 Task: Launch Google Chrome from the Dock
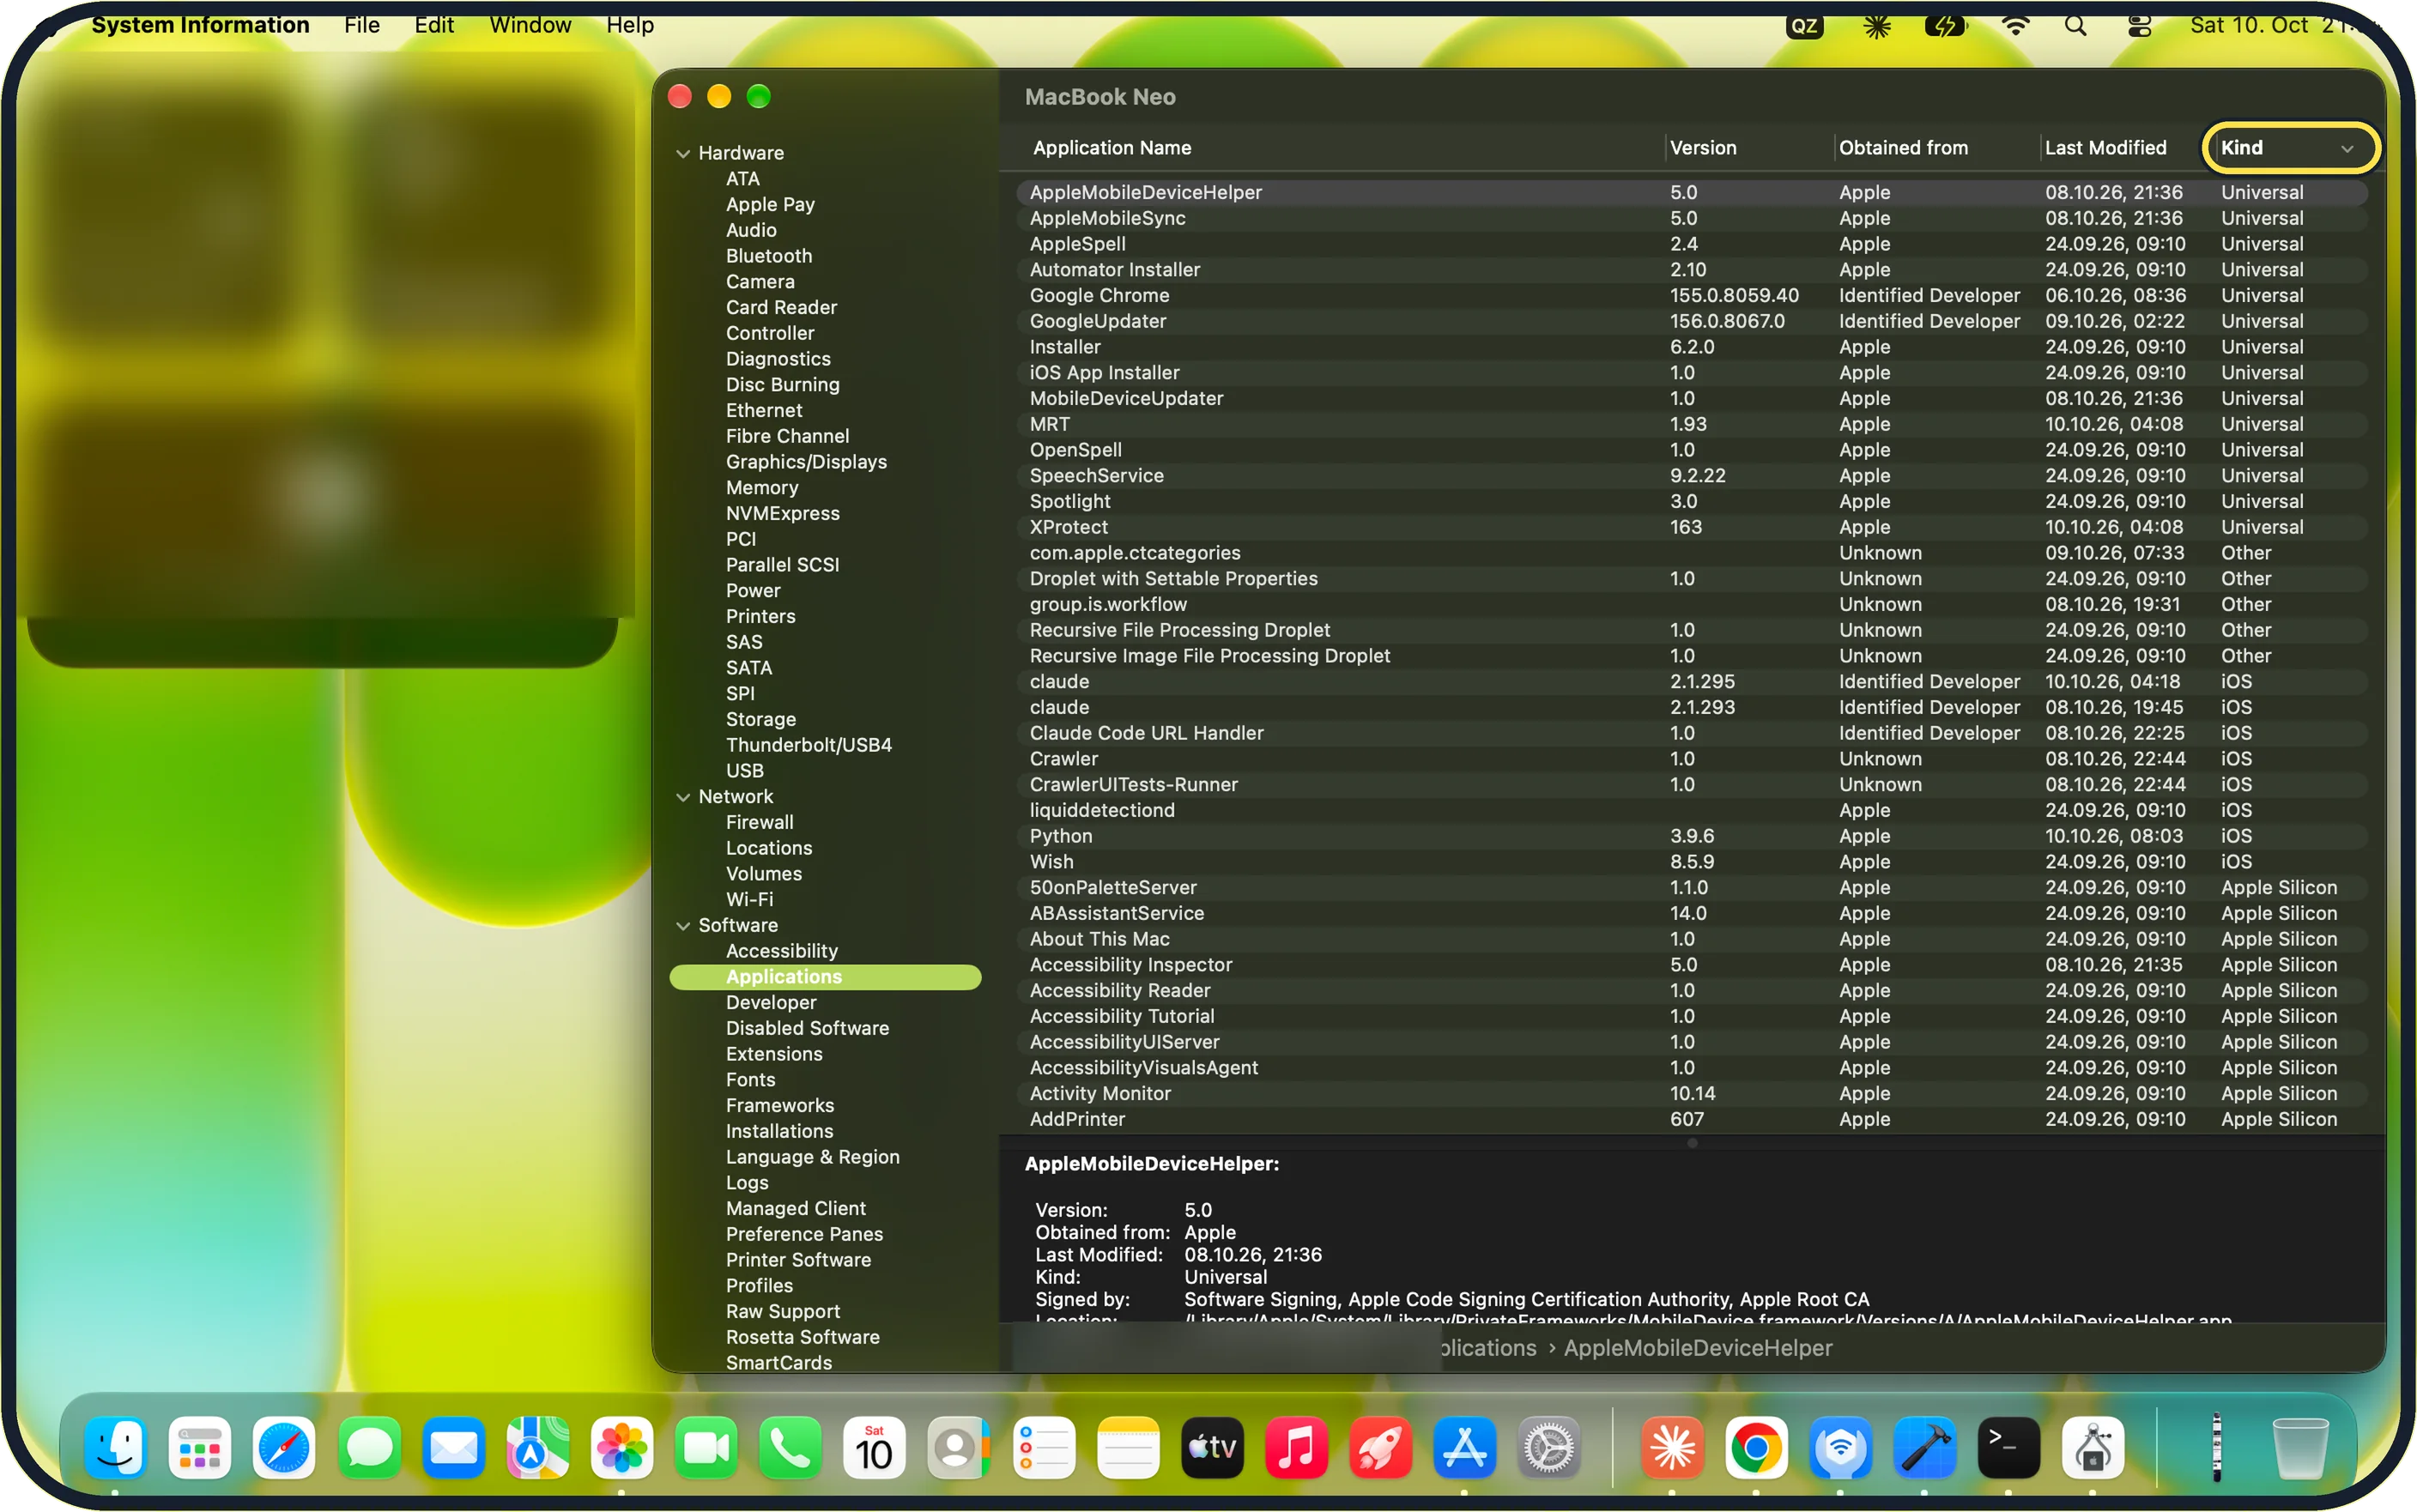pos(1756,1447)
